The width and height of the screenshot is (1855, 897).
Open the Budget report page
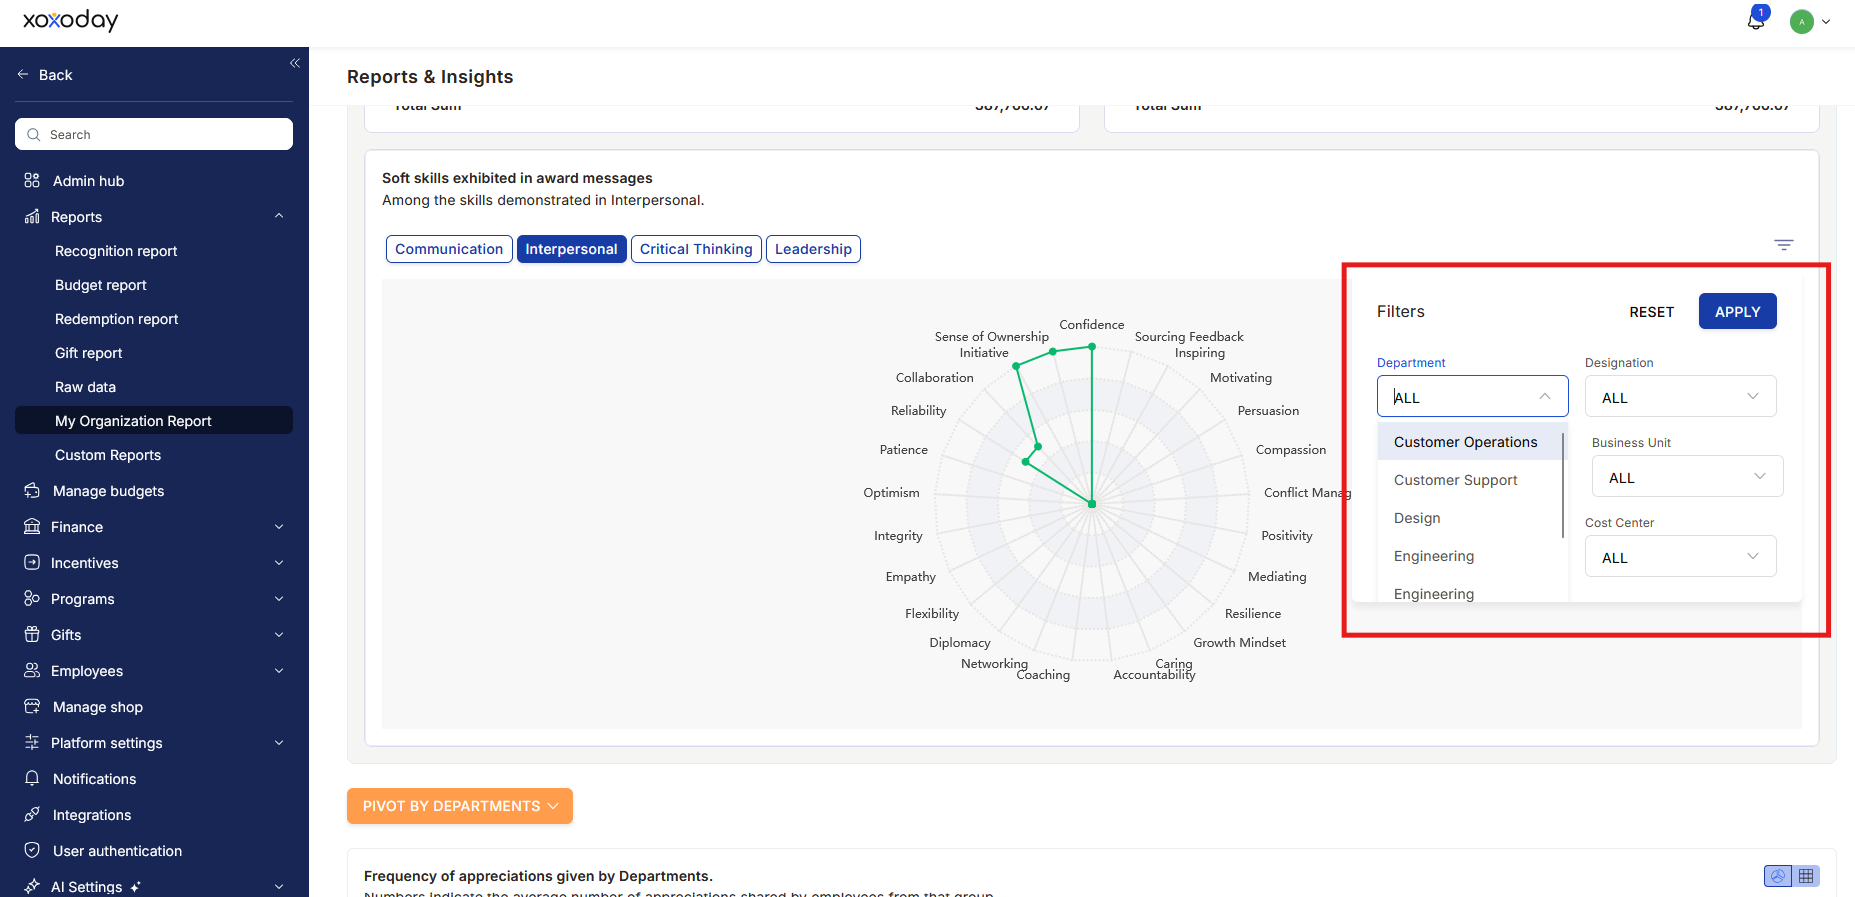pos(101,285)
